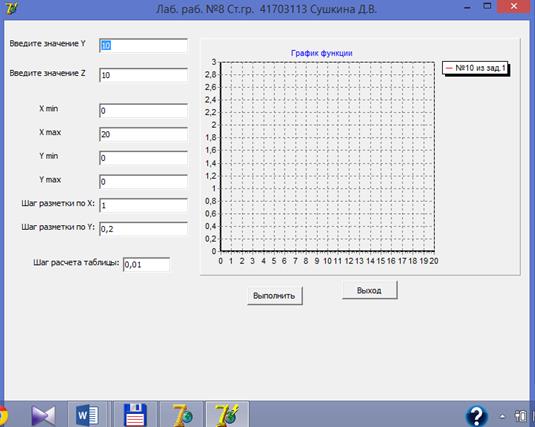The image size is (535, 427).
Task: Select the Шаг разметки по X field
Action: (143, 205)
